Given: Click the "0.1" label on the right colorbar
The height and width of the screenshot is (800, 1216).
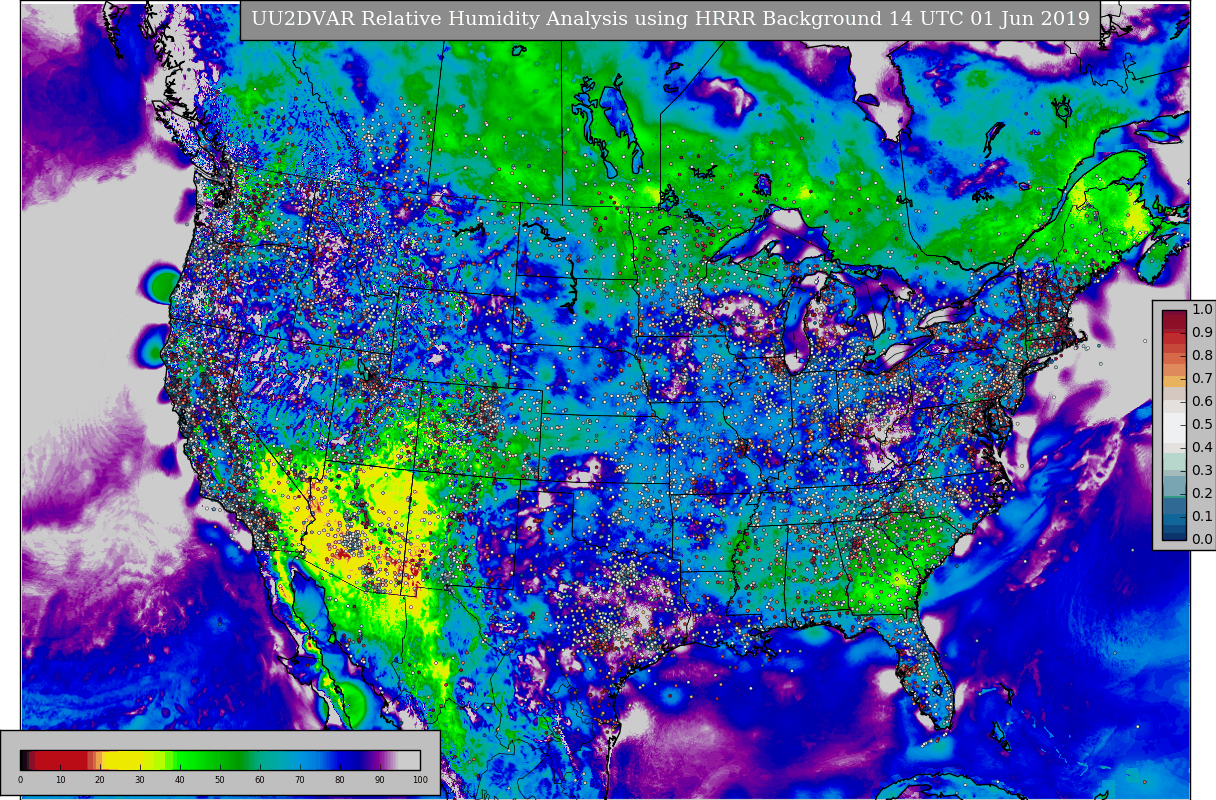Looking at the screenshot, I should pyautogui.click(x=1202, y=517).
